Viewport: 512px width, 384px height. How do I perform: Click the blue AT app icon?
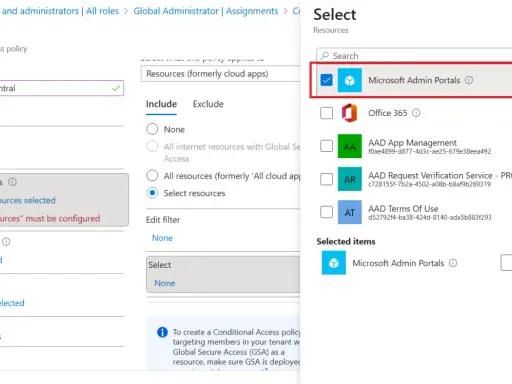pos(350,212)
